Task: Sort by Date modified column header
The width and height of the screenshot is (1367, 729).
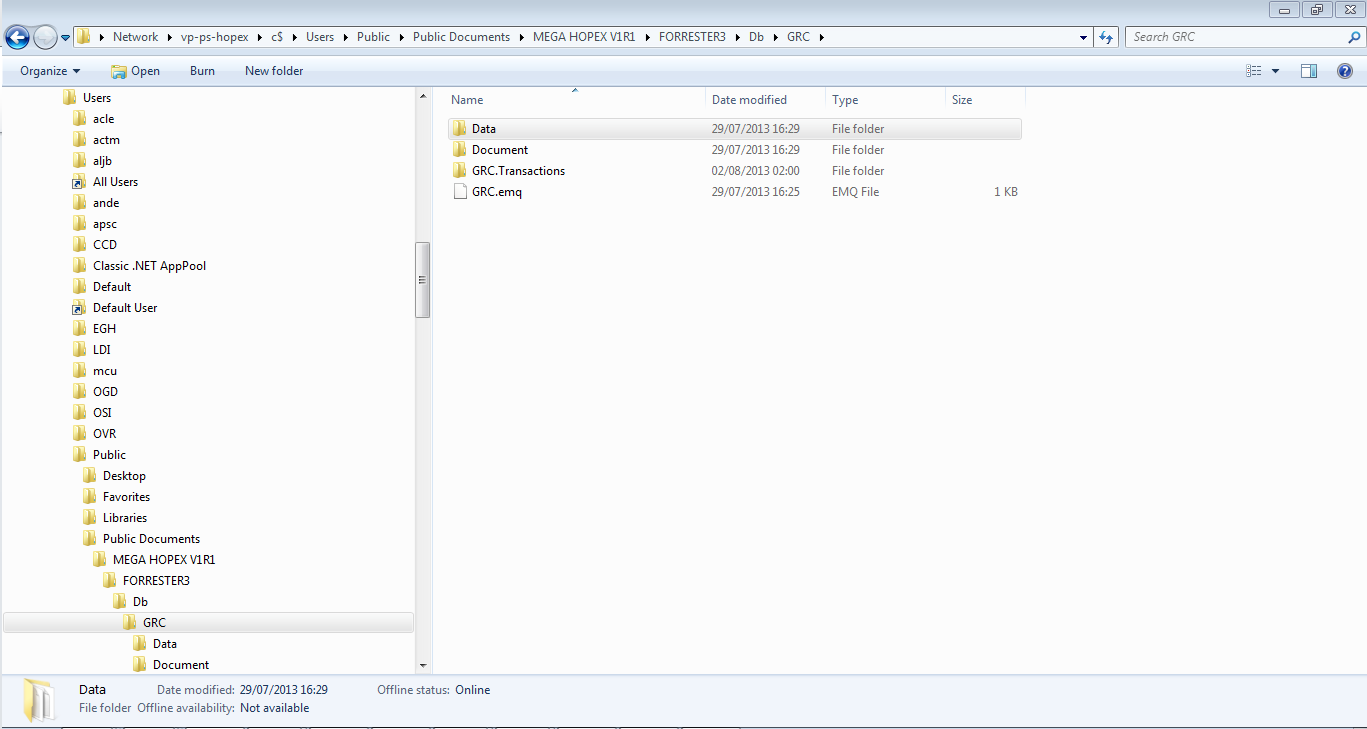Action: pos(749,100)
